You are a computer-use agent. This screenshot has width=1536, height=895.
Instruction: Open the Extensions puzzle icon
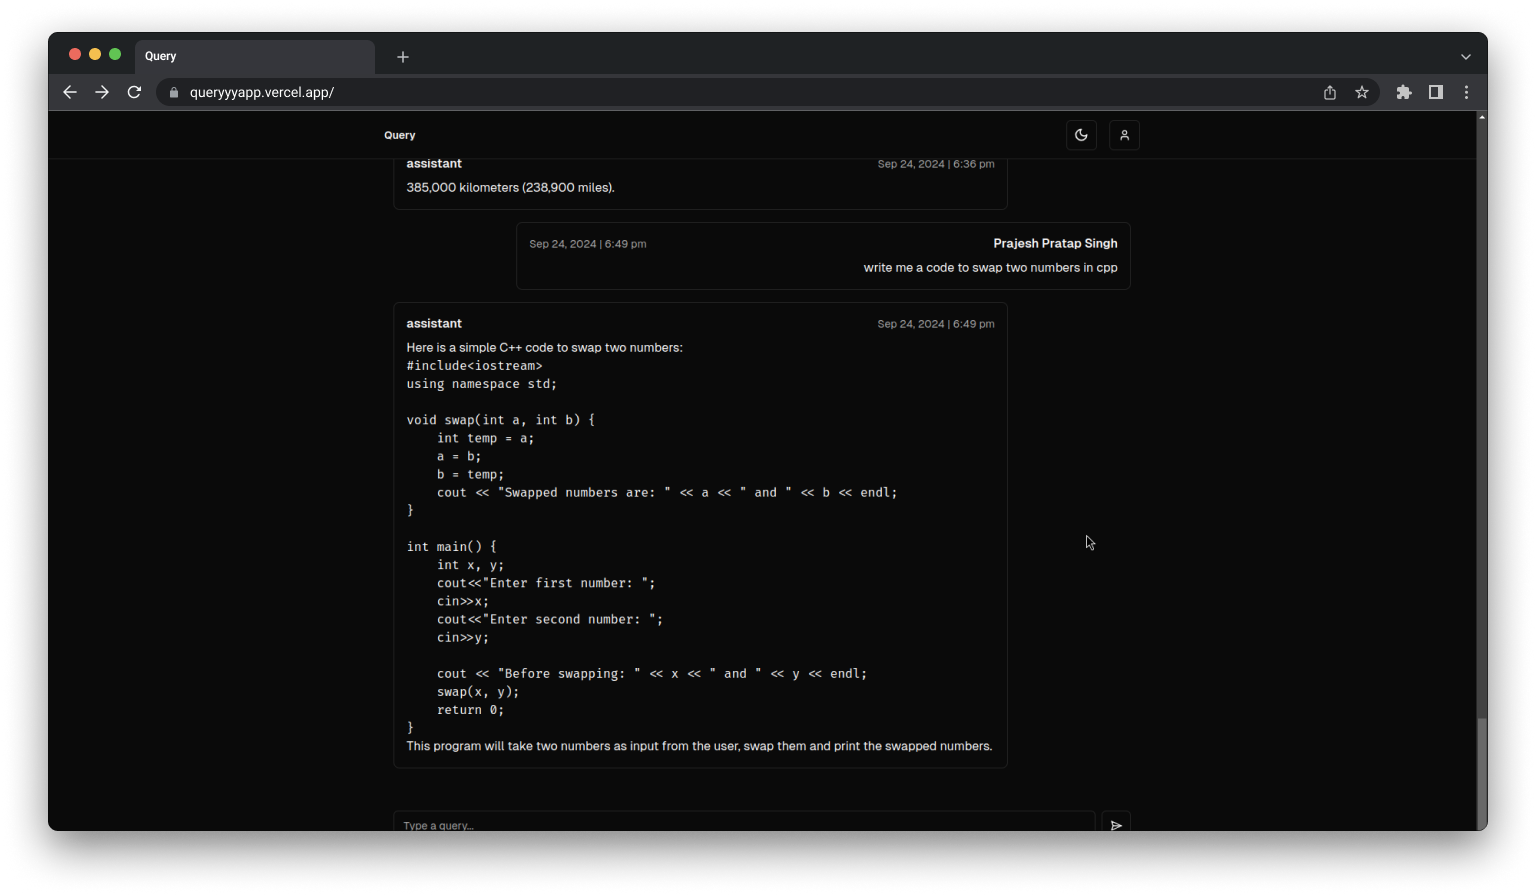(x=1404, y=92)
